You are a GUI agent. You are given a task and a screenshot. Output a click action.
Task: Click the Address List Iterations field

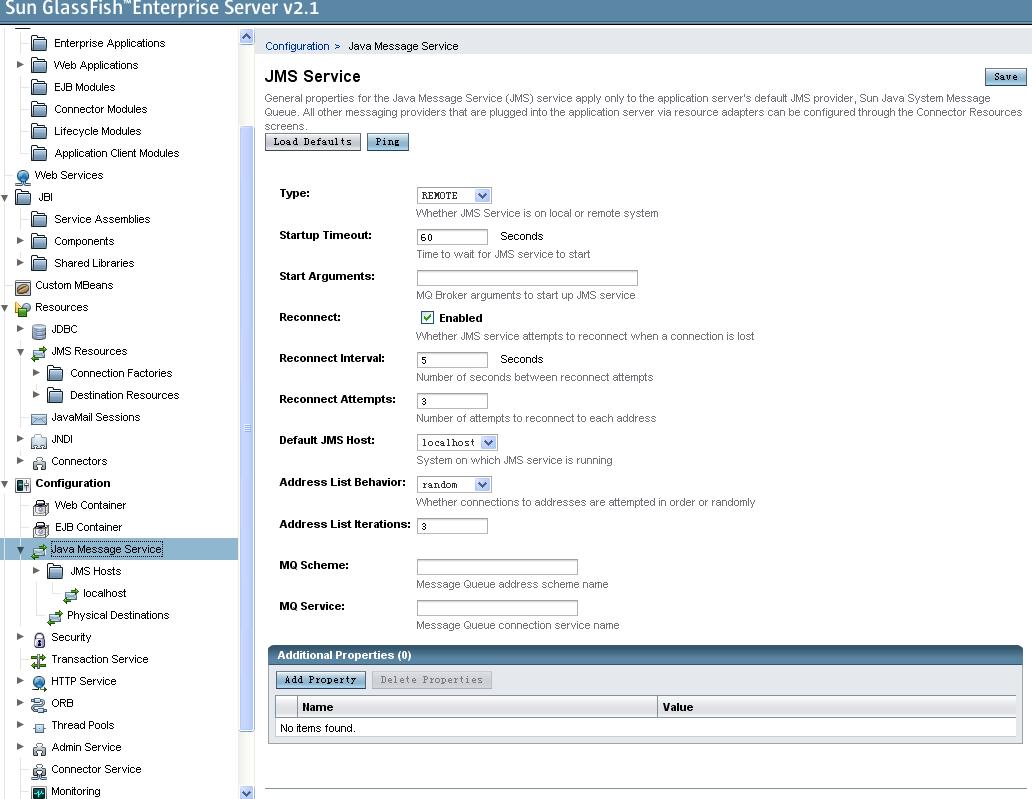coord(452,526)
